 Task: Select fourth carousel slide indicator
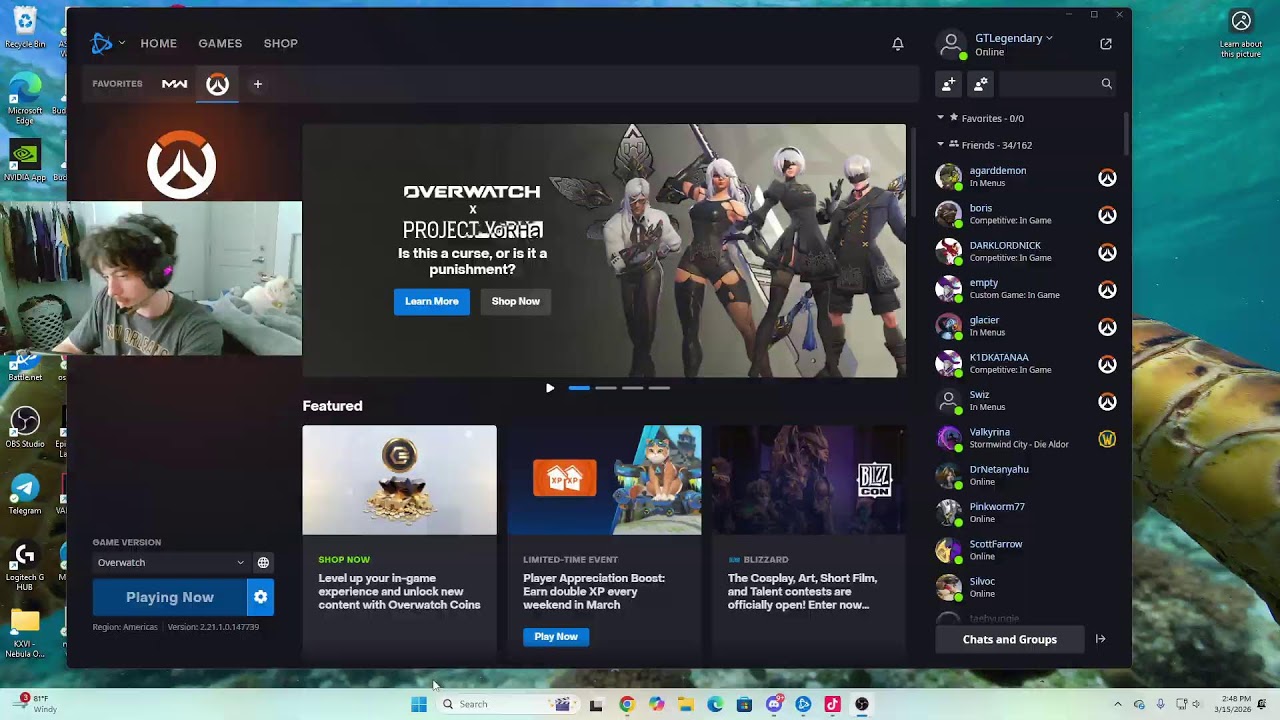pos(659,388)
